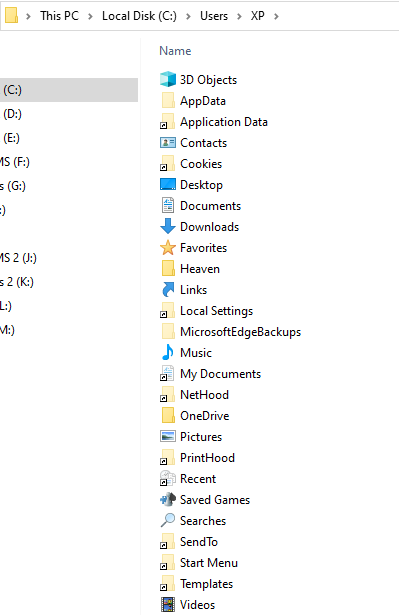Select the (C:) drive in navigation pane
Screen dimensions: 399x615
pyautogui.click(x=69, y=90)
